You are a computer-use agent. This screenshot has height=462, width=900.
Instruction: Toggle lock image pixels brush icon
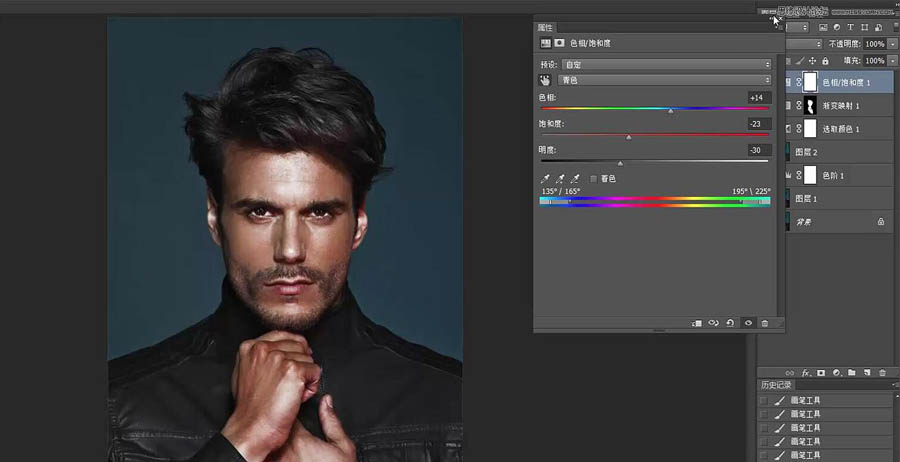click(800, 60)
